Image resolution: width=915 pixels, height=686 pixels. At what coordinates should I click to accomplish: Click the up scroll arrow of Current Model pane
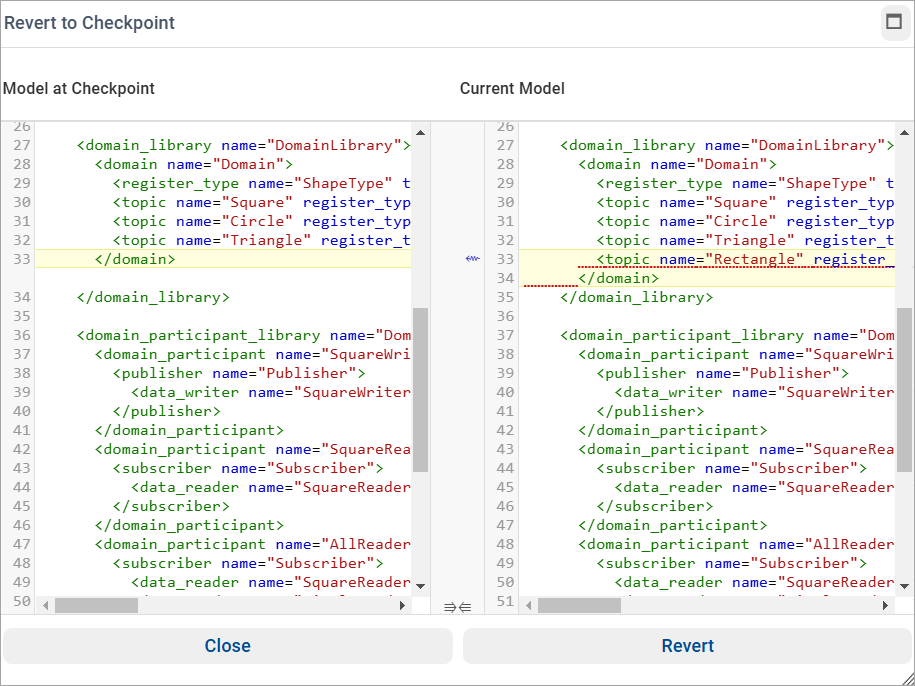(903, 131)
